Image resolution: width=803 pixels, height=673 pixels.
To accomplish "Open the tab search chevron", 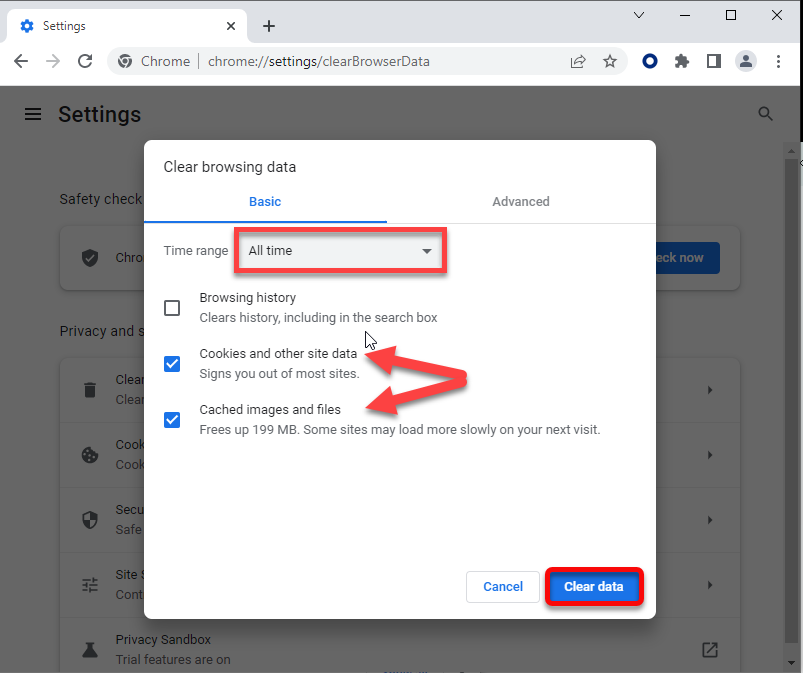I will pyautogui.click(x=640, y=15).
